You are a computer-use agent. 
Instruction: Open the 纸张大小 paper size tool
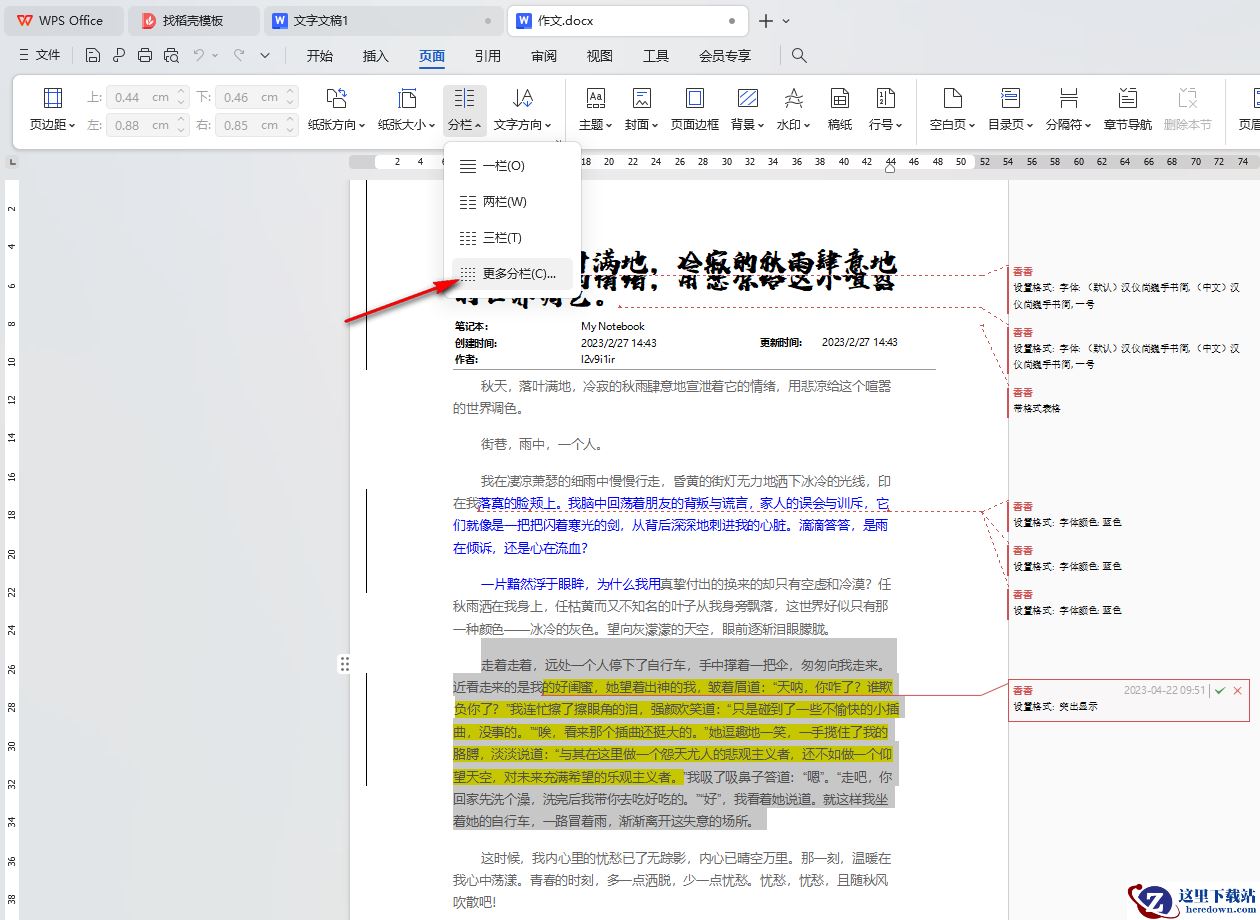(x=407, y=109)
